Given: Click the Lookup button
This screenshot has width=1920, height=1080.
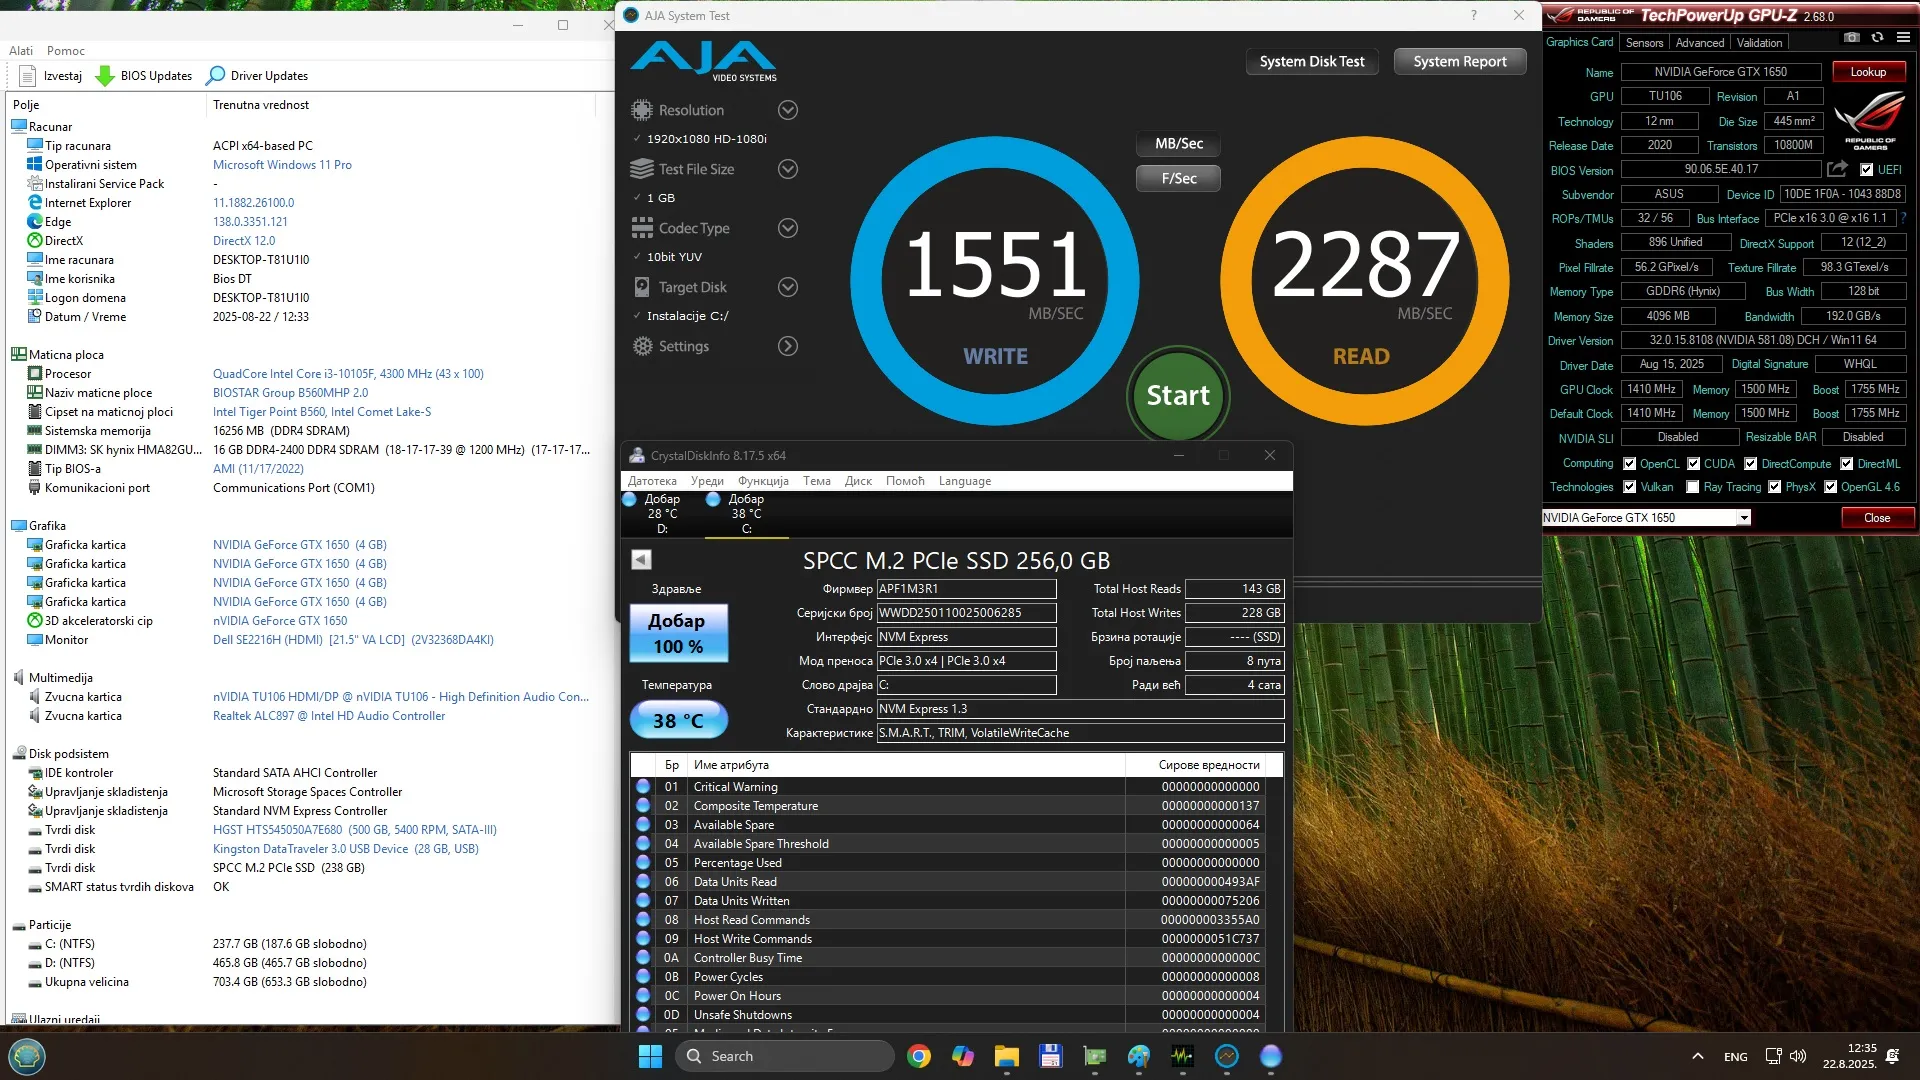Looking at the screenshot, I should (1867, 72).
